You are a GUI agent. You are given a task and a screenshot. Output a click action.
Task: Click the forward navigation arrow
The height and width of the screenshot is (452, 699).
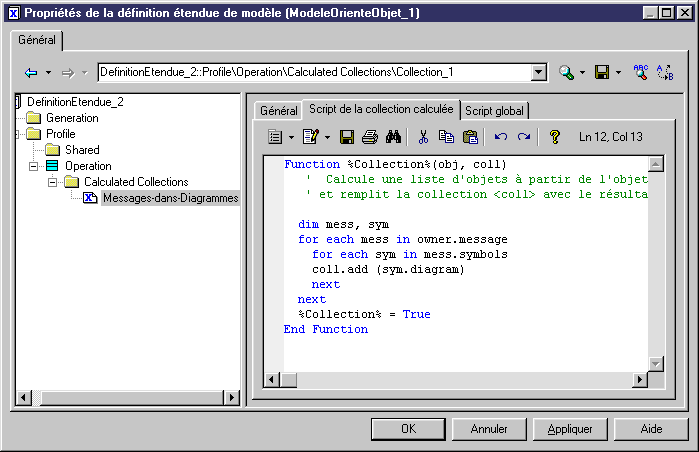tap(68, 73)
